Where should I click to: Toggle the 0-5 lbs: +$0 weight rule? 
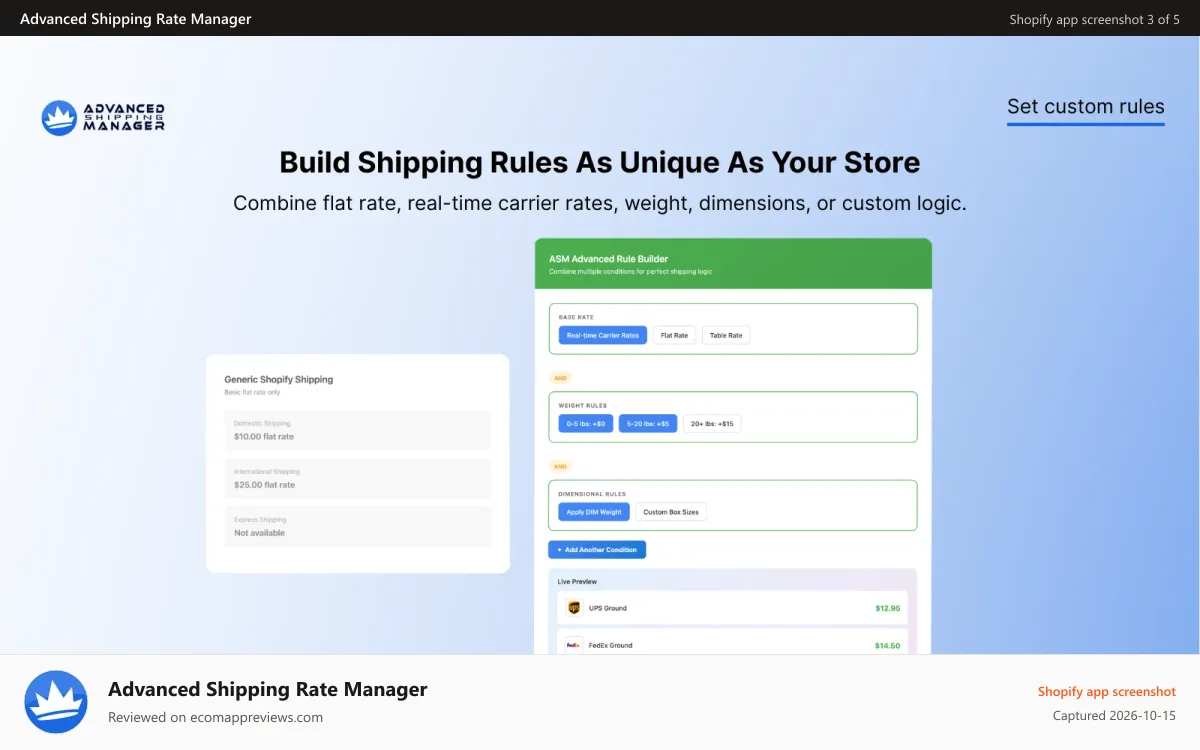pyautogui.click(x=586, y=424)
